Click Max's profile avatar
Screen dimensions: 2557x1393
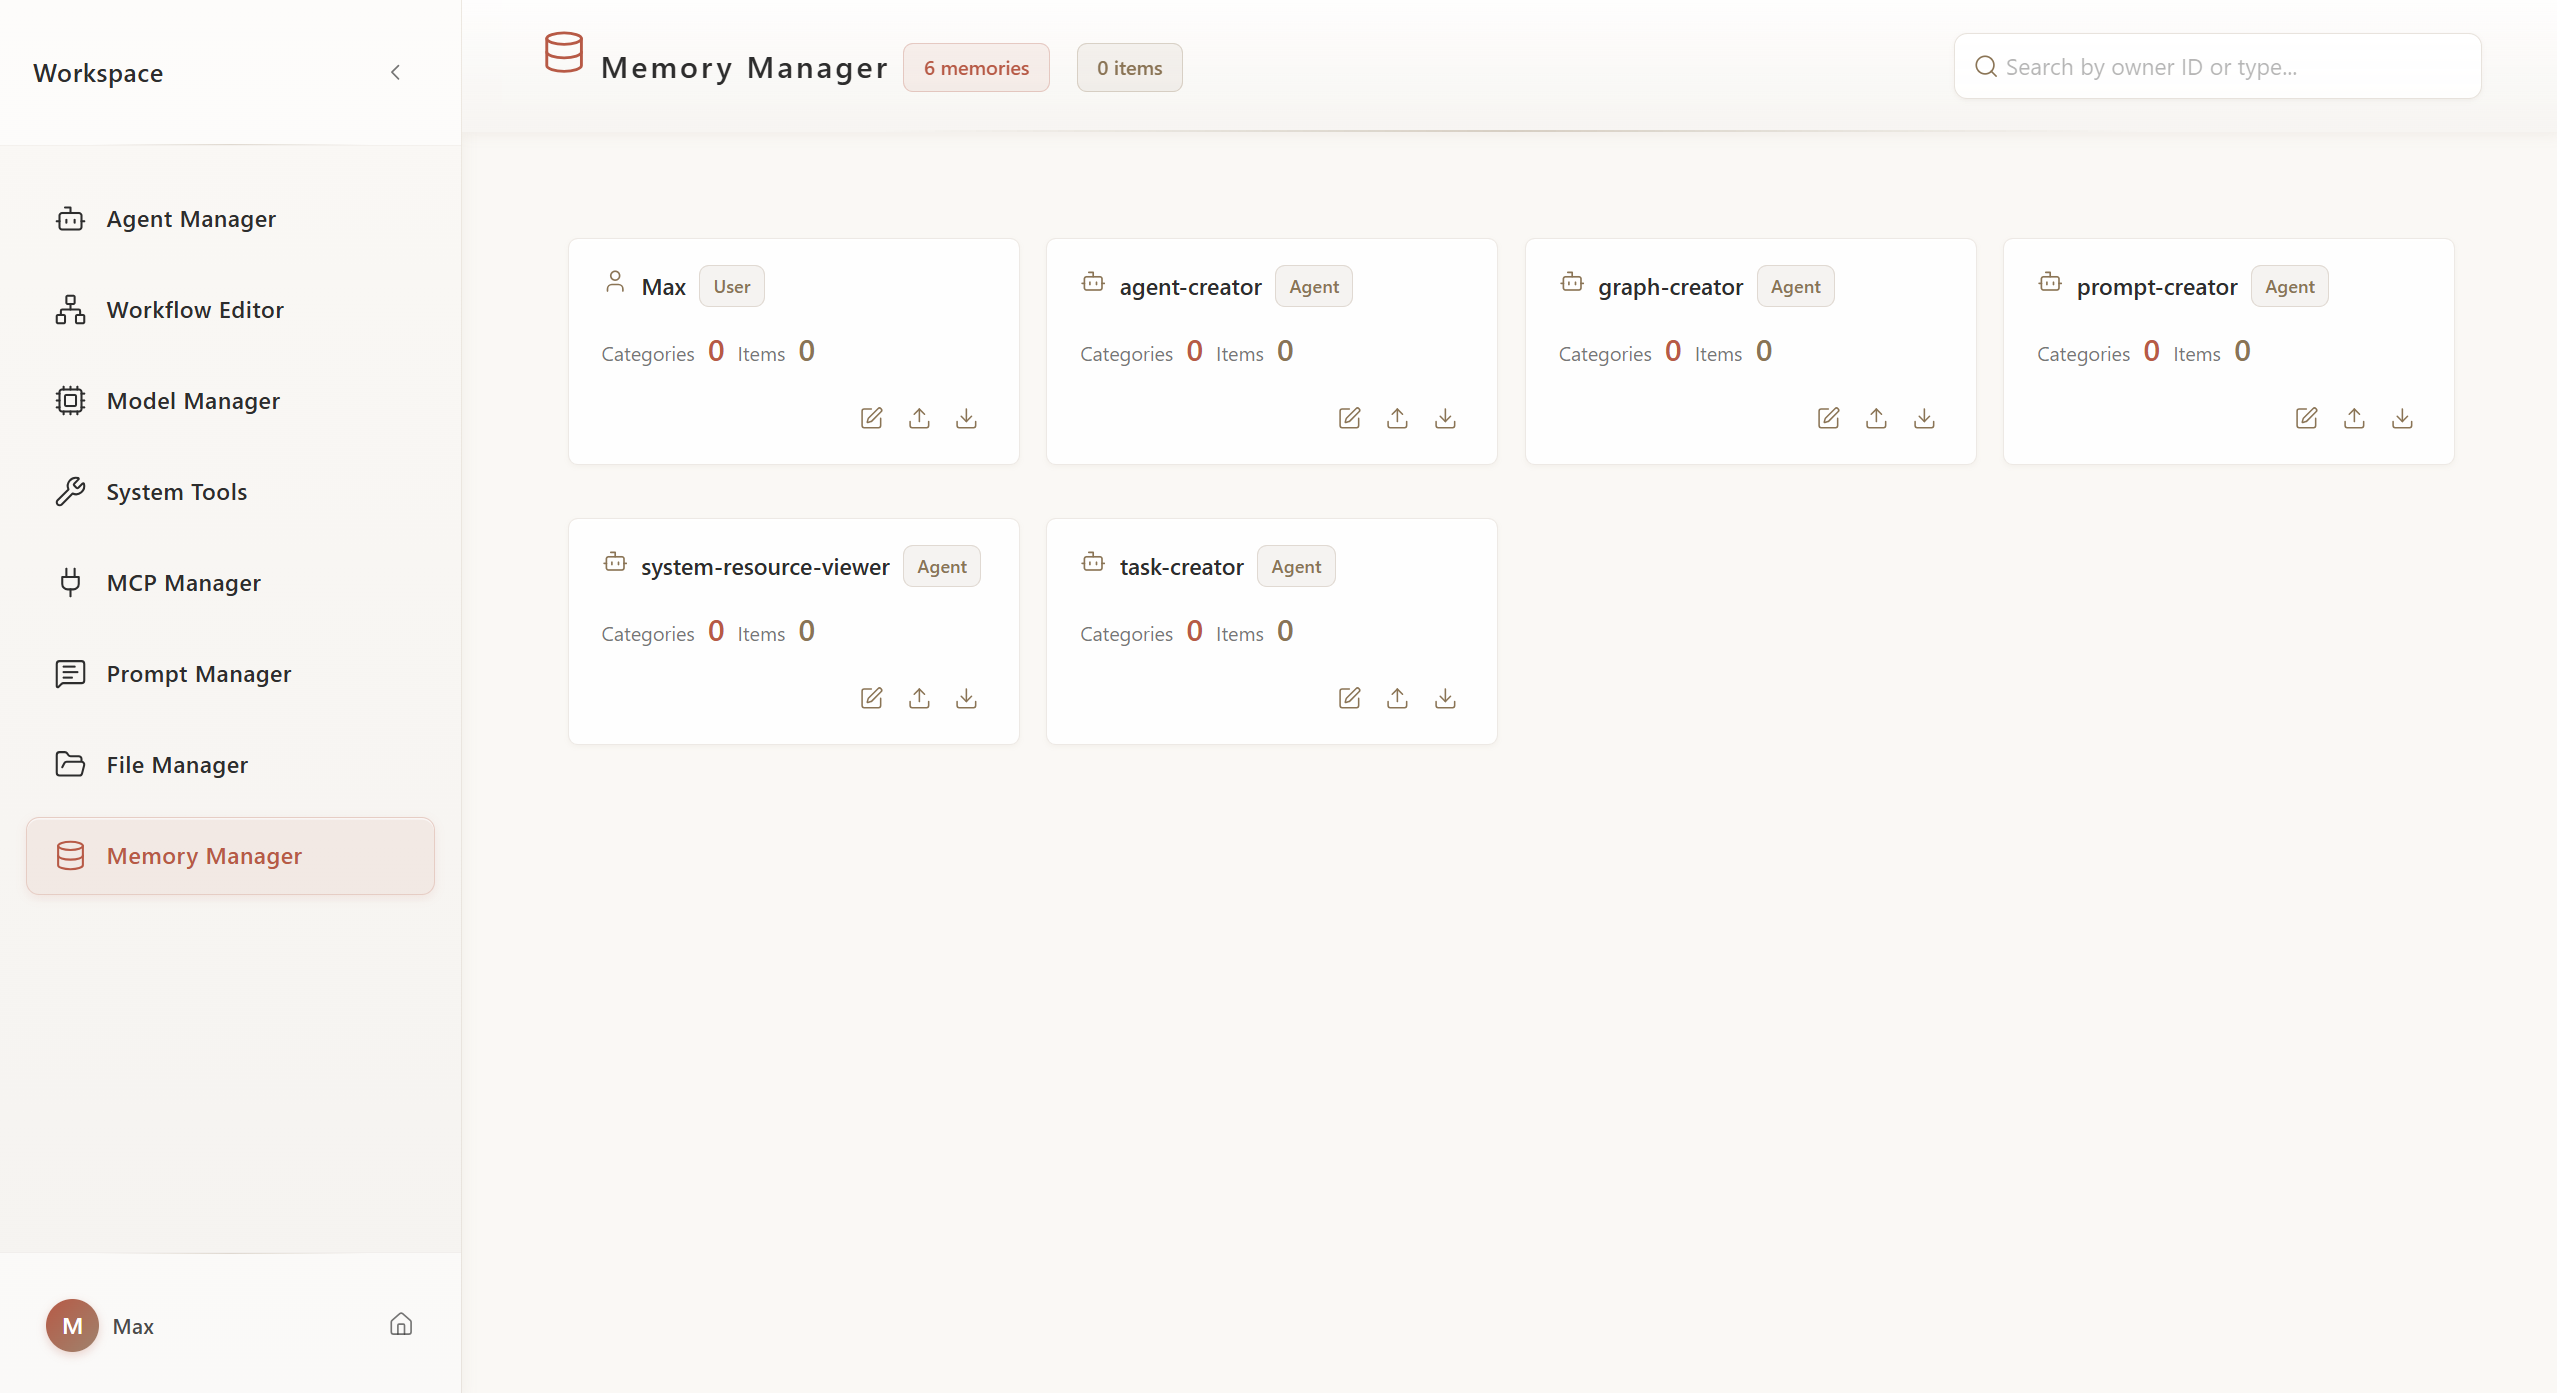(x=71, y=1324)
